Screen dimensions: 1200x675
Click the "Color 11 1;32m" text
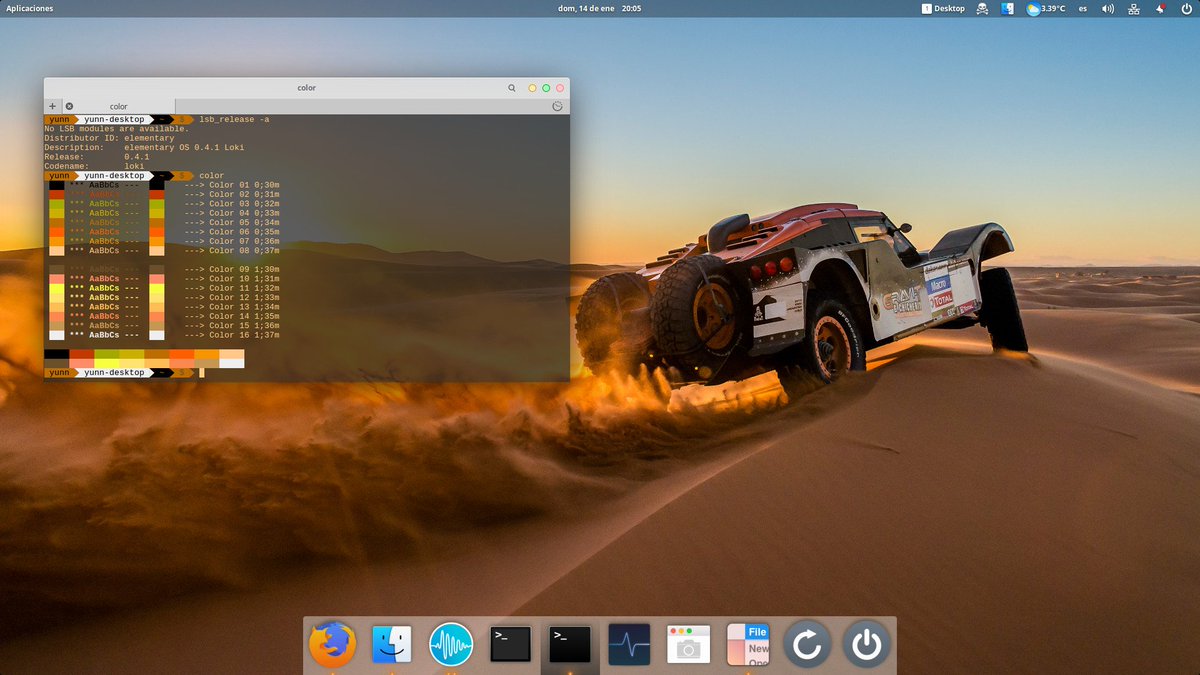point(244,288)
